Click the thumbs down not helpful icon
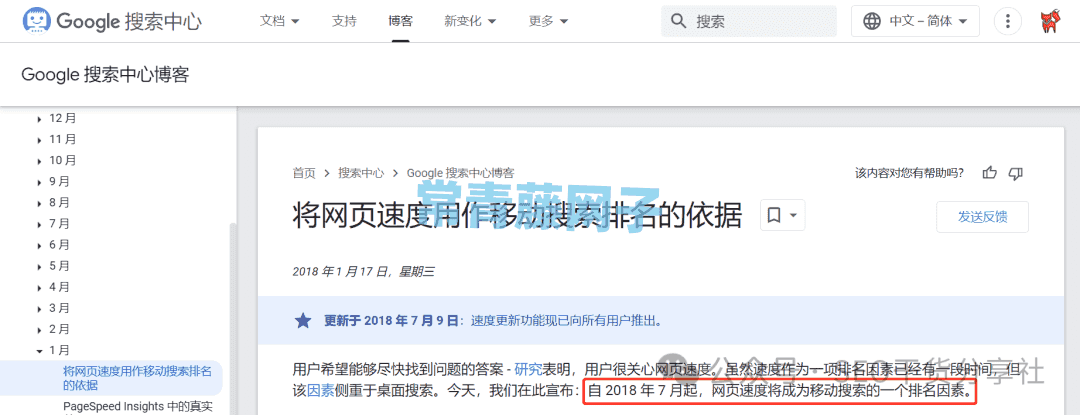The height and width of the screenshot is (415, 1080). pos(1015,173)
